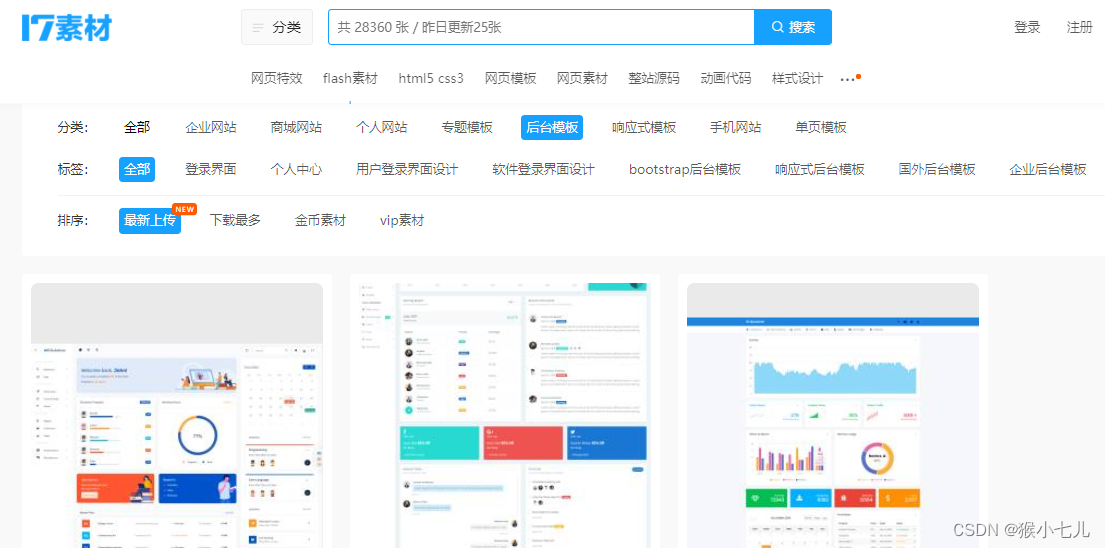The height and width of the screenshot is (548, 1105).
Task: Click the blue 搜索 search button
Action: (x=793, y=27)
